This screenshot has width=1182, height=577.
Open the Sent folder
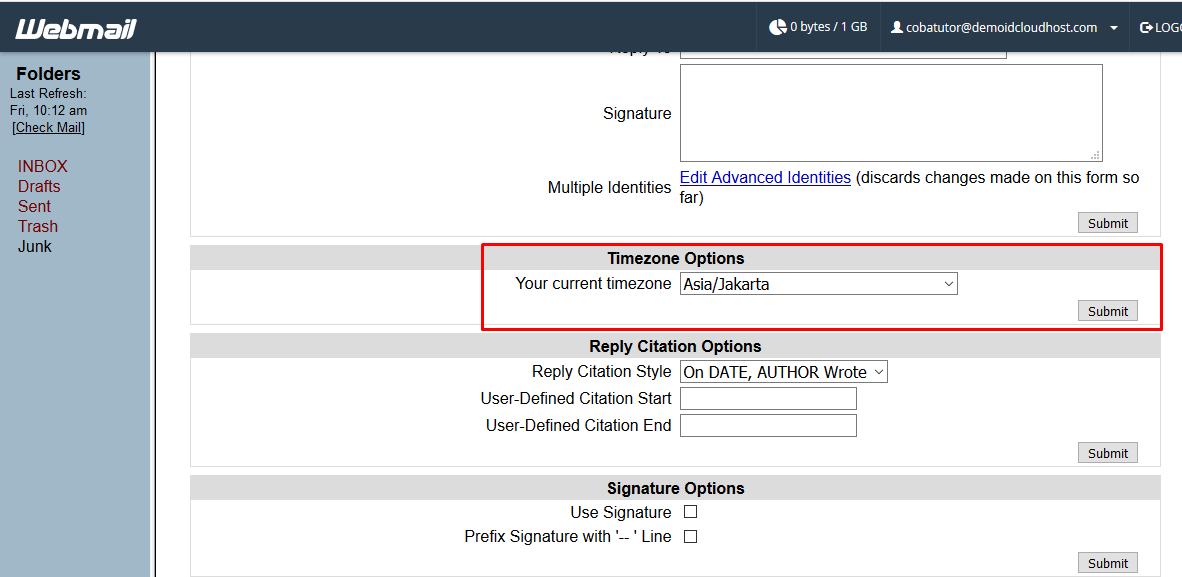pos(34,206)
